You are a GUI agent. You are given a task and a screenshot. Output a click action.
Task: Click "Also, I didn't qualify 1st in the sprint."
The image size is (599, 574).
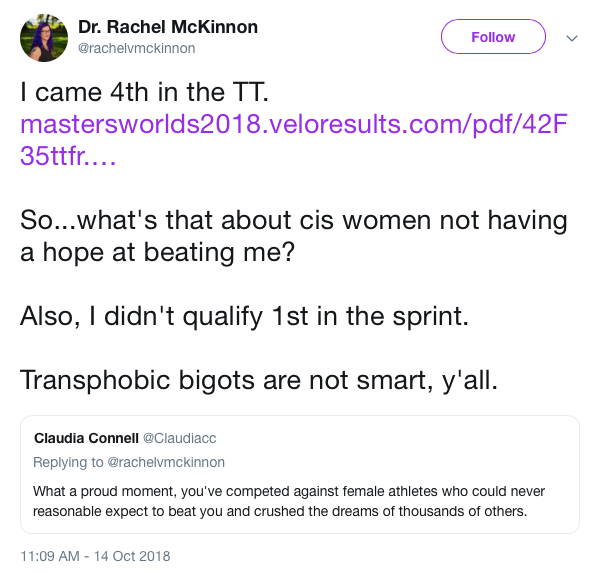[x=244, y=316]
